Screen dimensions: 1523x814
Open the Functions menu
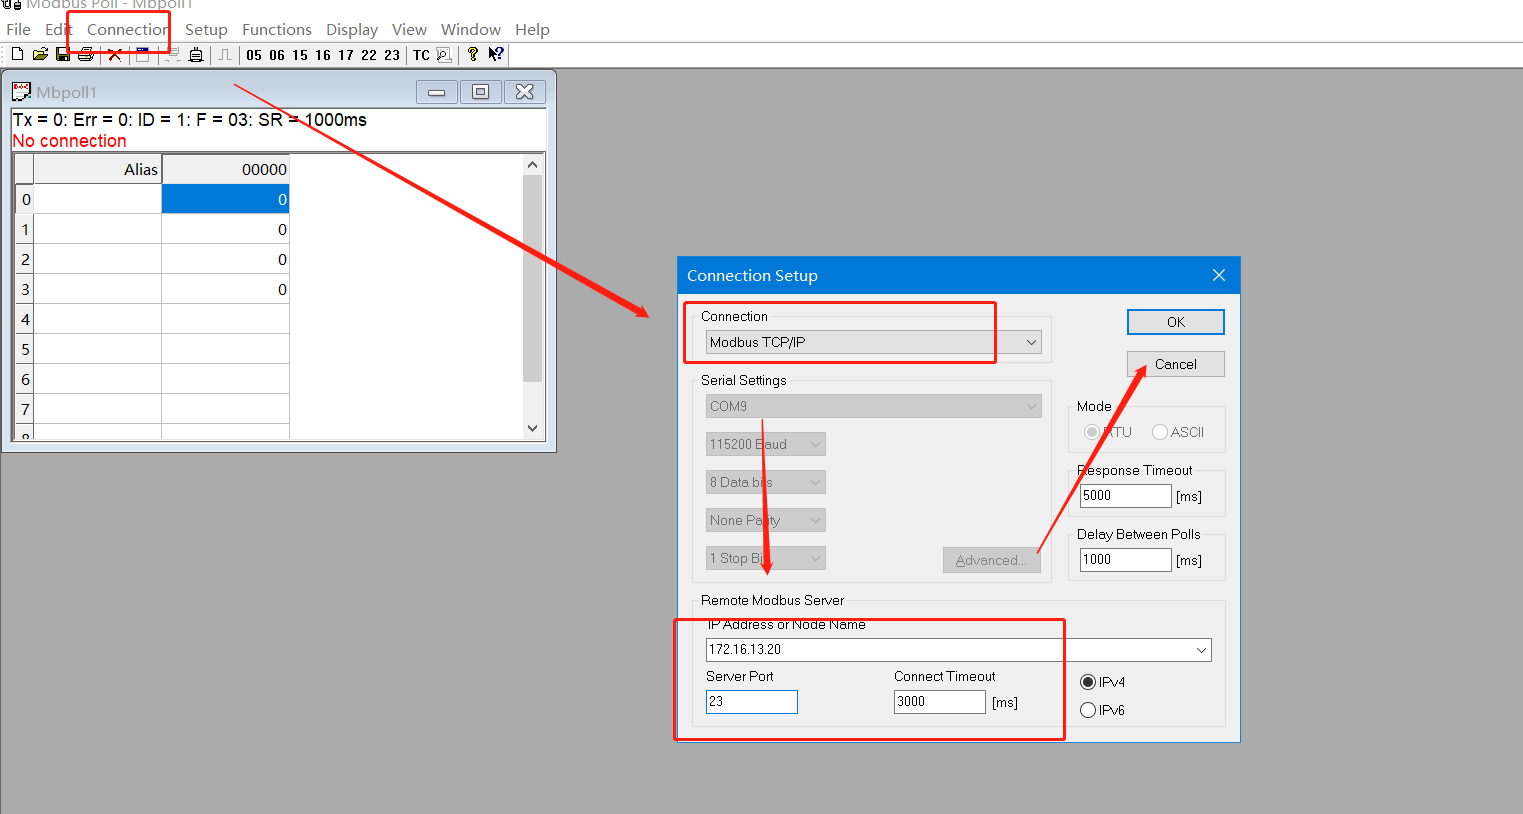[x=277, y=30]
